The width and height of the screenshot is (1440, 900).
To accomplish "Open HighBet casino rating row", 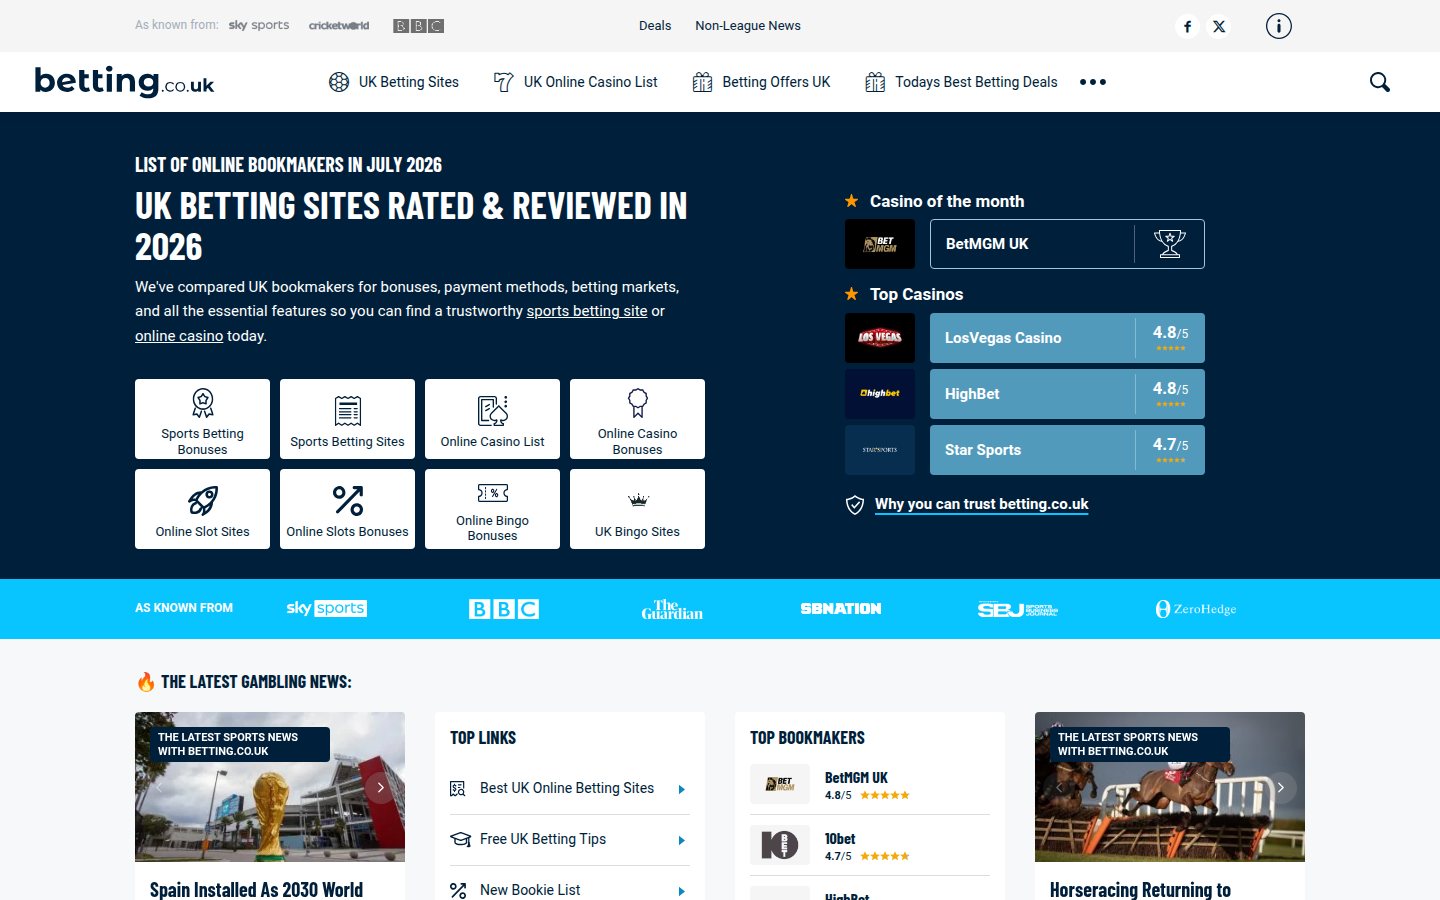I will click(1067, 394).
